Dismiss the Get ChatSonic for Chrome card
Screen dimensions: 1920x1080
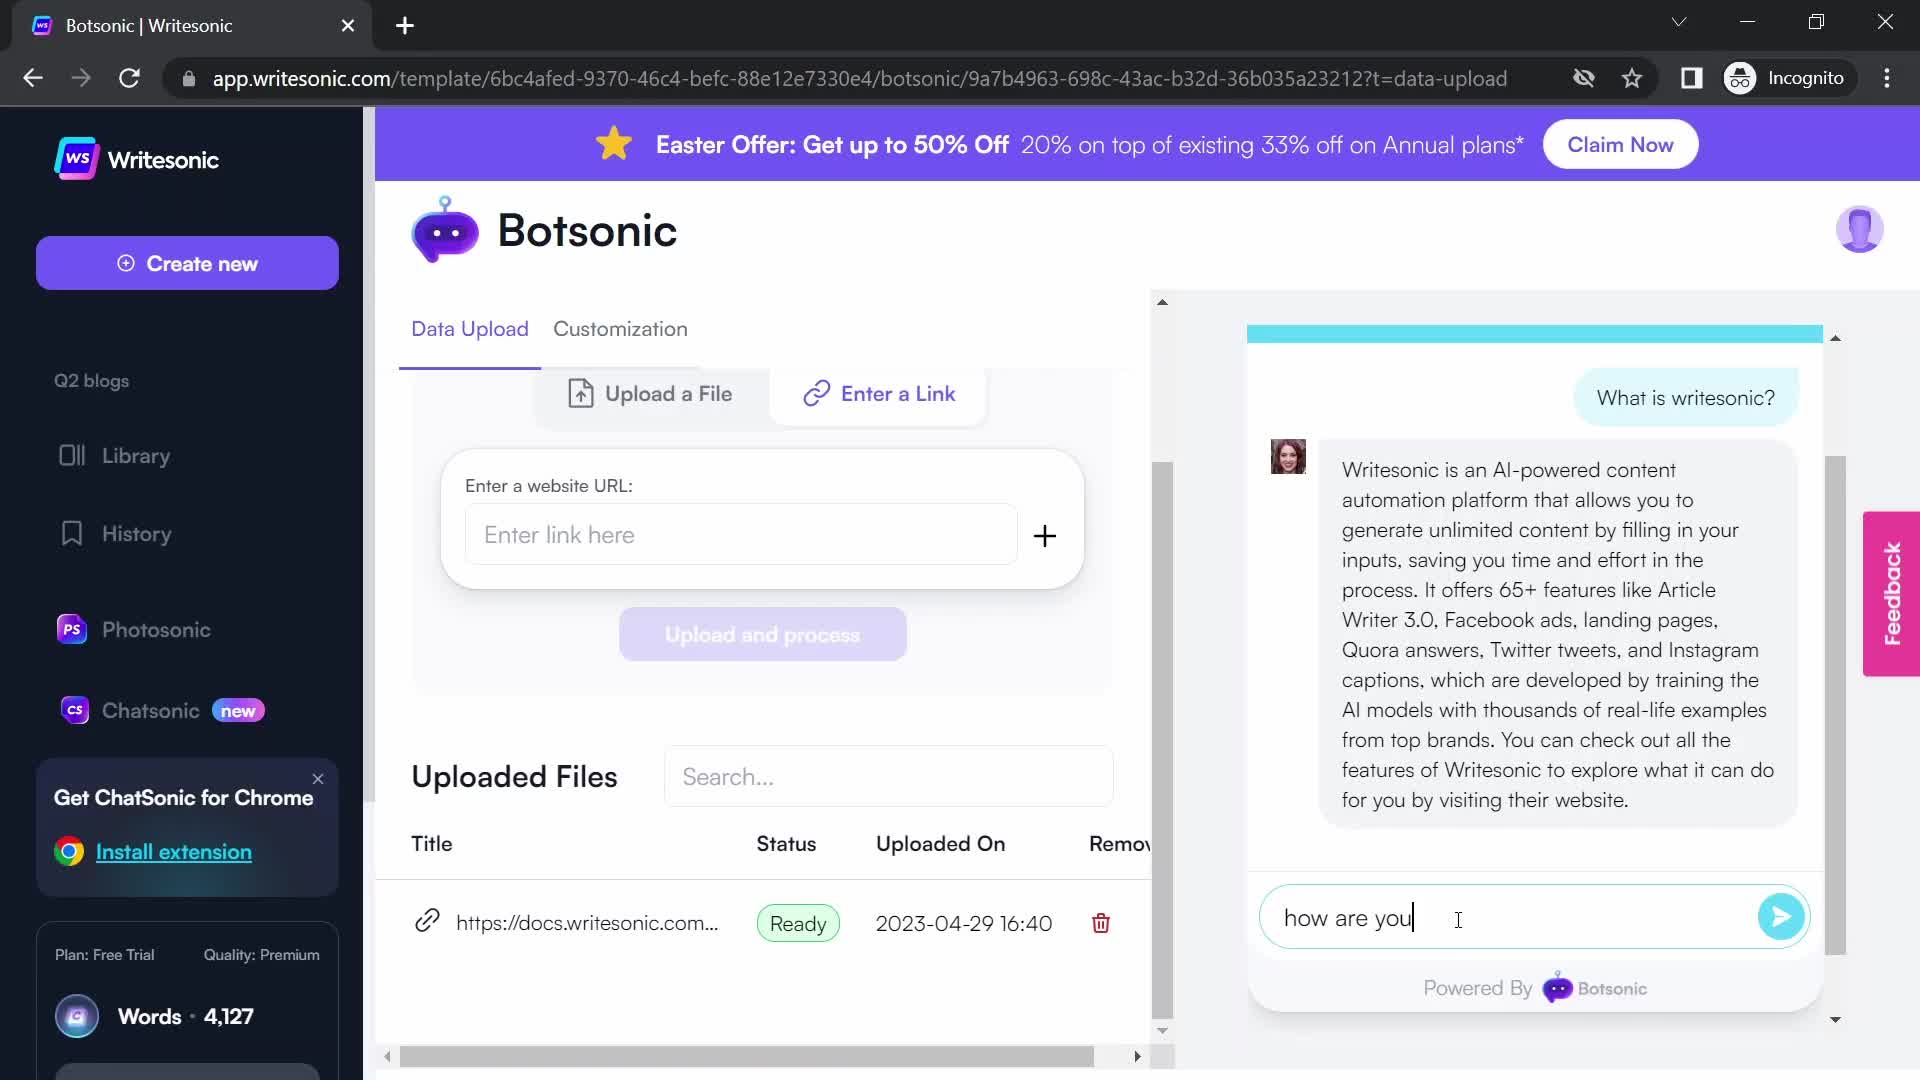[318, 779]
